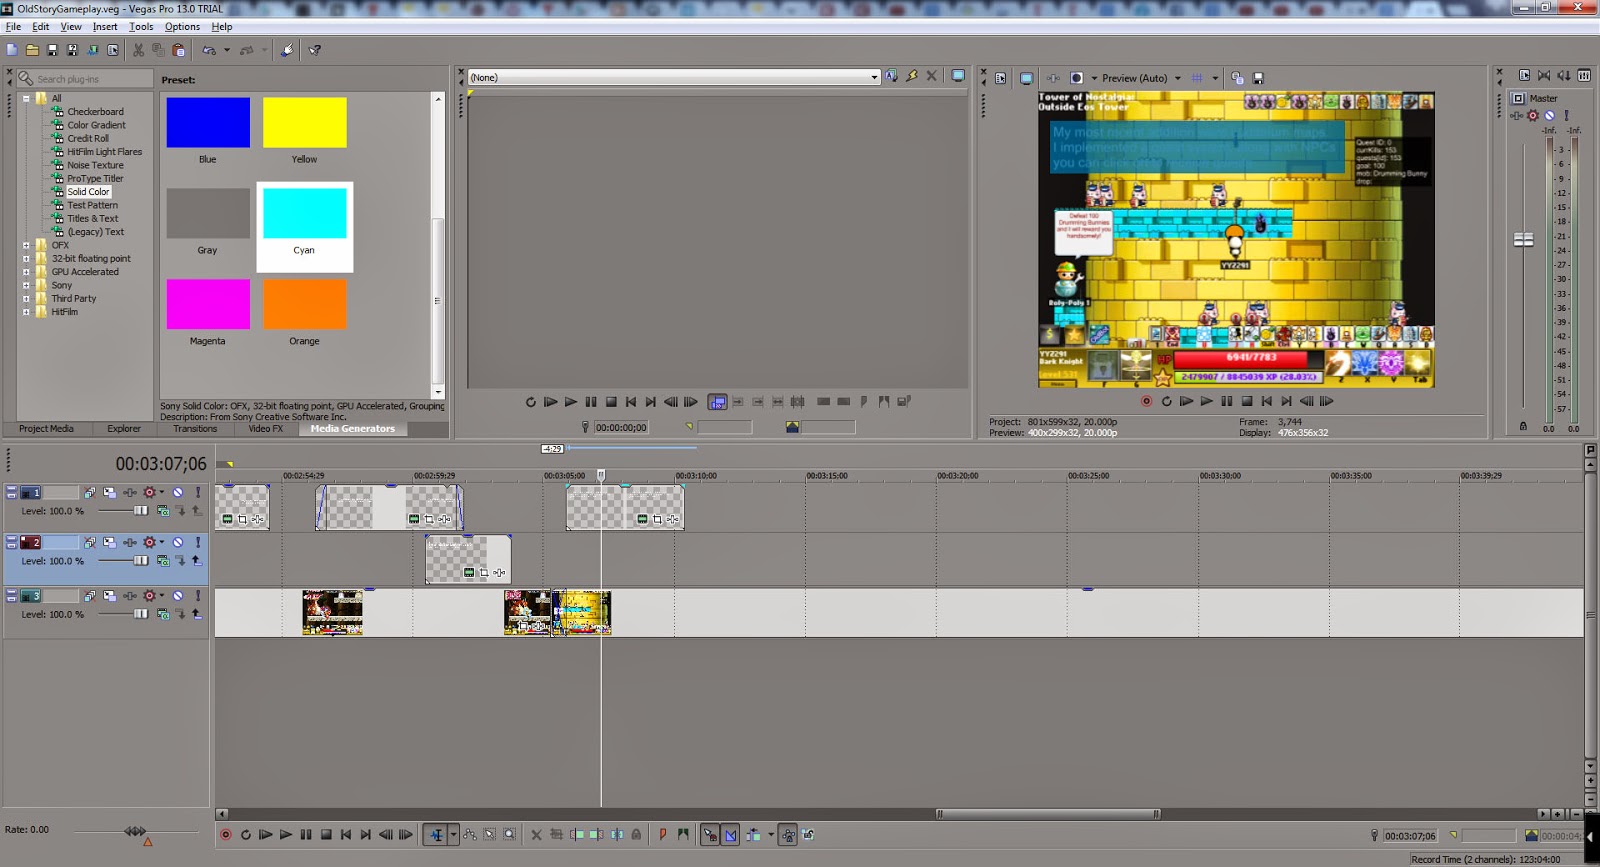Viewport: 1600px width, 867px height.
Task: Click the Record button in the timeline transport
Action: (x=226, y=835)
